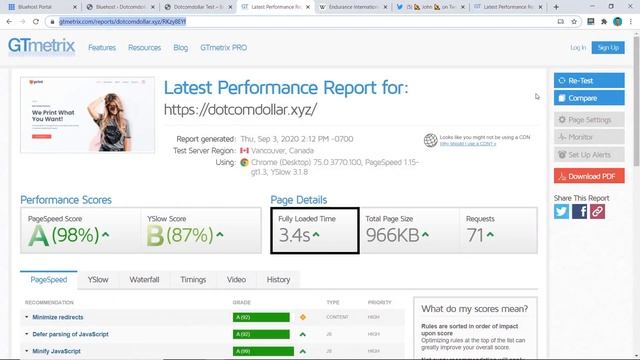Share report on Facebook icon
The width and height of the screenshot is (640, 360).
[579, 211]
